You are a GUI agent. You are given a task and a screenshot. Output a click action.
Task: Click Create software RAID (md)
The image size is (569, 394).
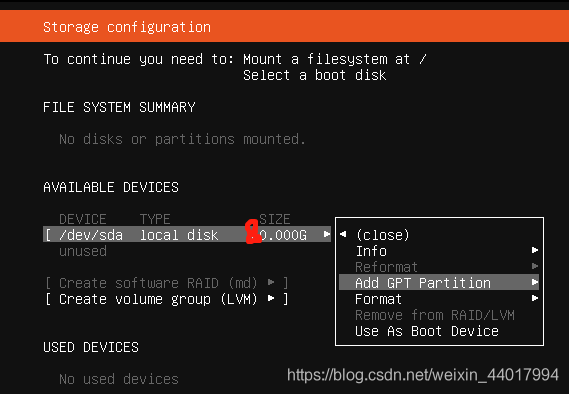tap(167, 283)
